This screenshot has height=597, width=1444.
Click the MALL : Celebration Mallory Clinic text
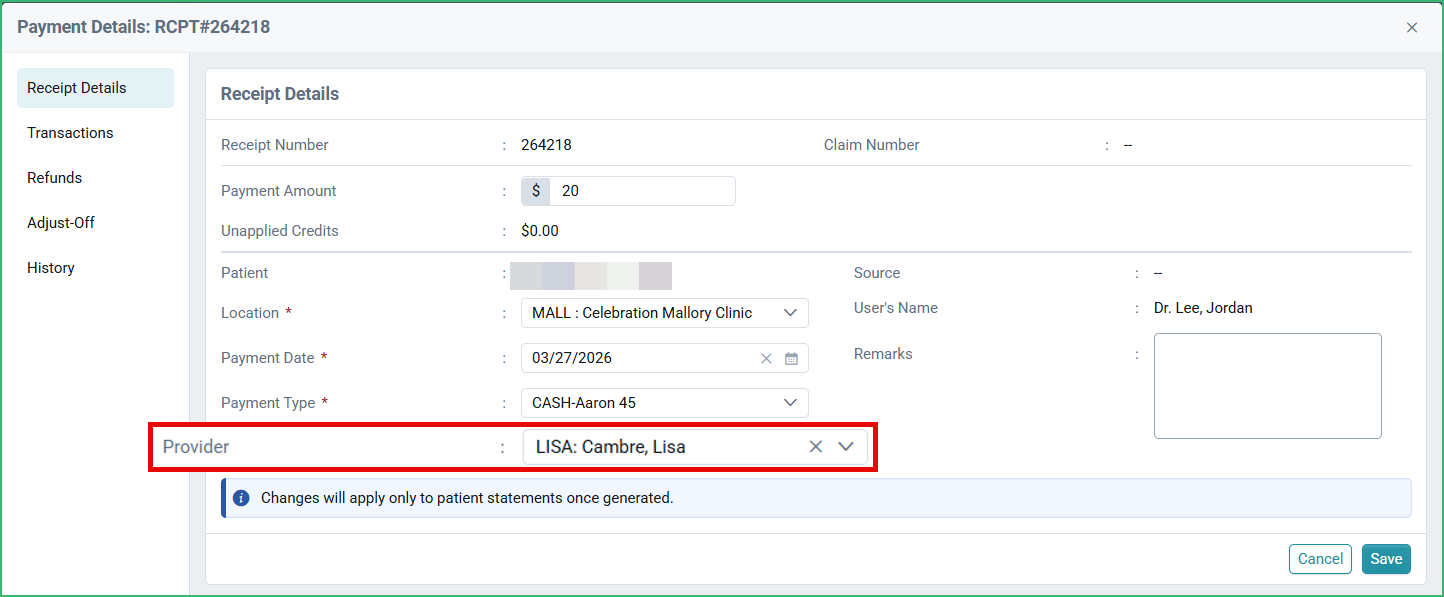pos(642,313)
